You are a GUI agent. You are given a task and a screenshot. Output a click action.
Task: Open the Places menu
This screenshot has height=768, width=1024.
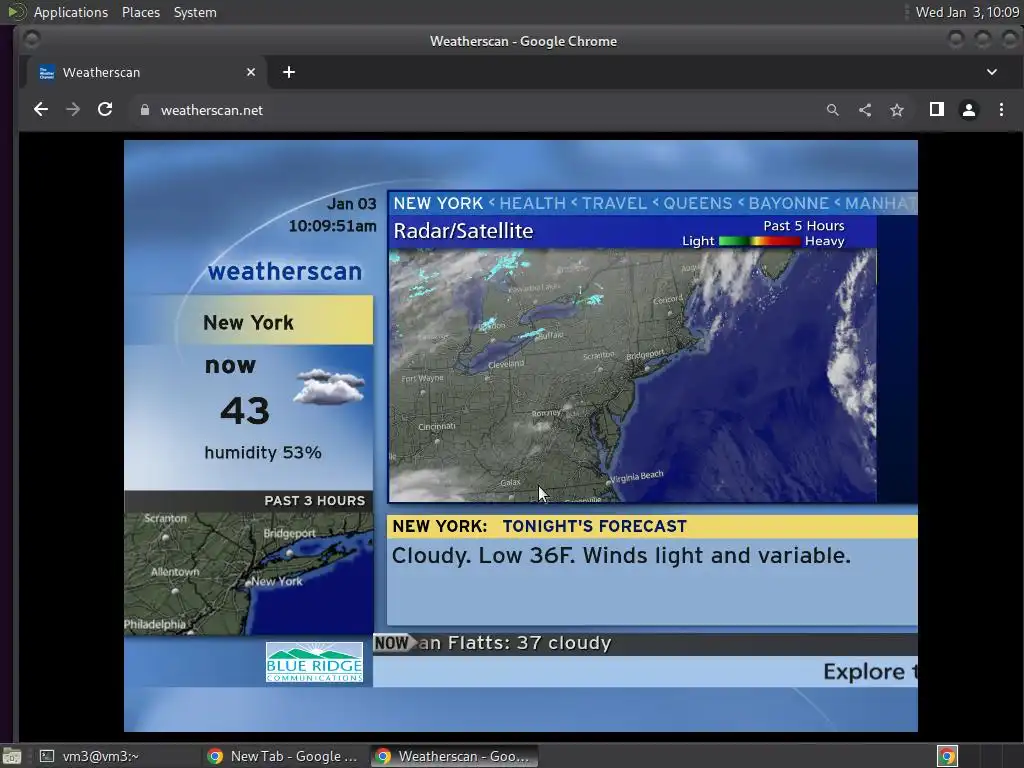pos(140,12)
